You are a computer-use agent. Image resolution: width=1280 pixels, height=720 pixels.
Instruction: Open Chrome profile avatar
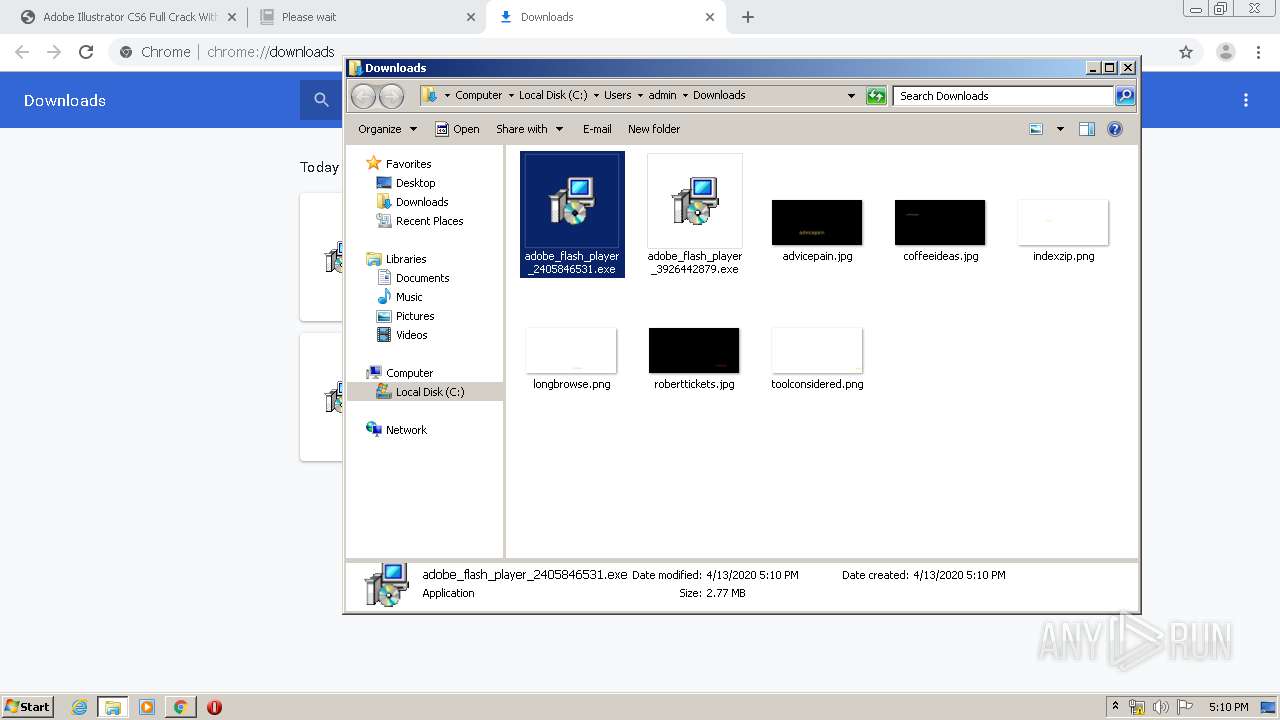(x=1226, y=52)
